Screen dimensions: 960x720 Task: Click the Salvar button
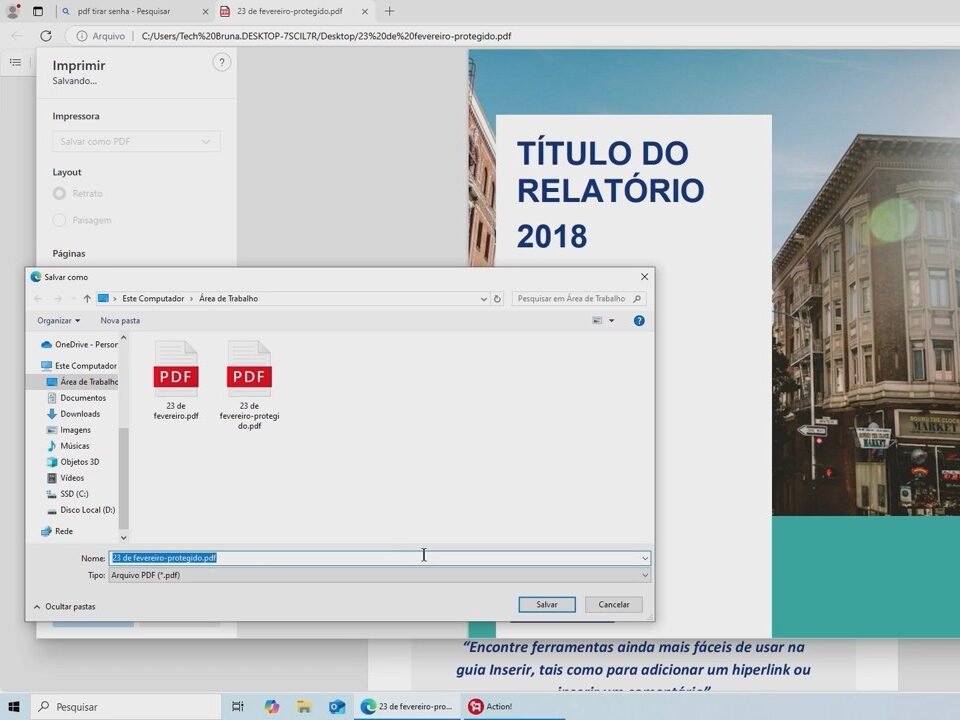(546, 605)
